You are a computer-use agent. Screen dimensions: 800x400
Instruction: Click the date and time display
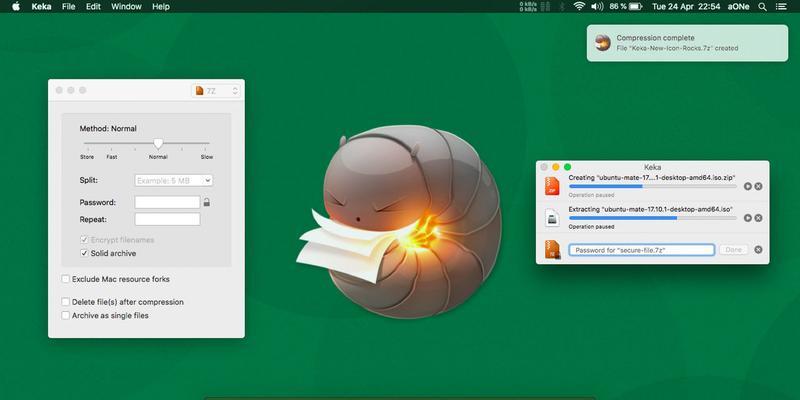pos(686,7)
